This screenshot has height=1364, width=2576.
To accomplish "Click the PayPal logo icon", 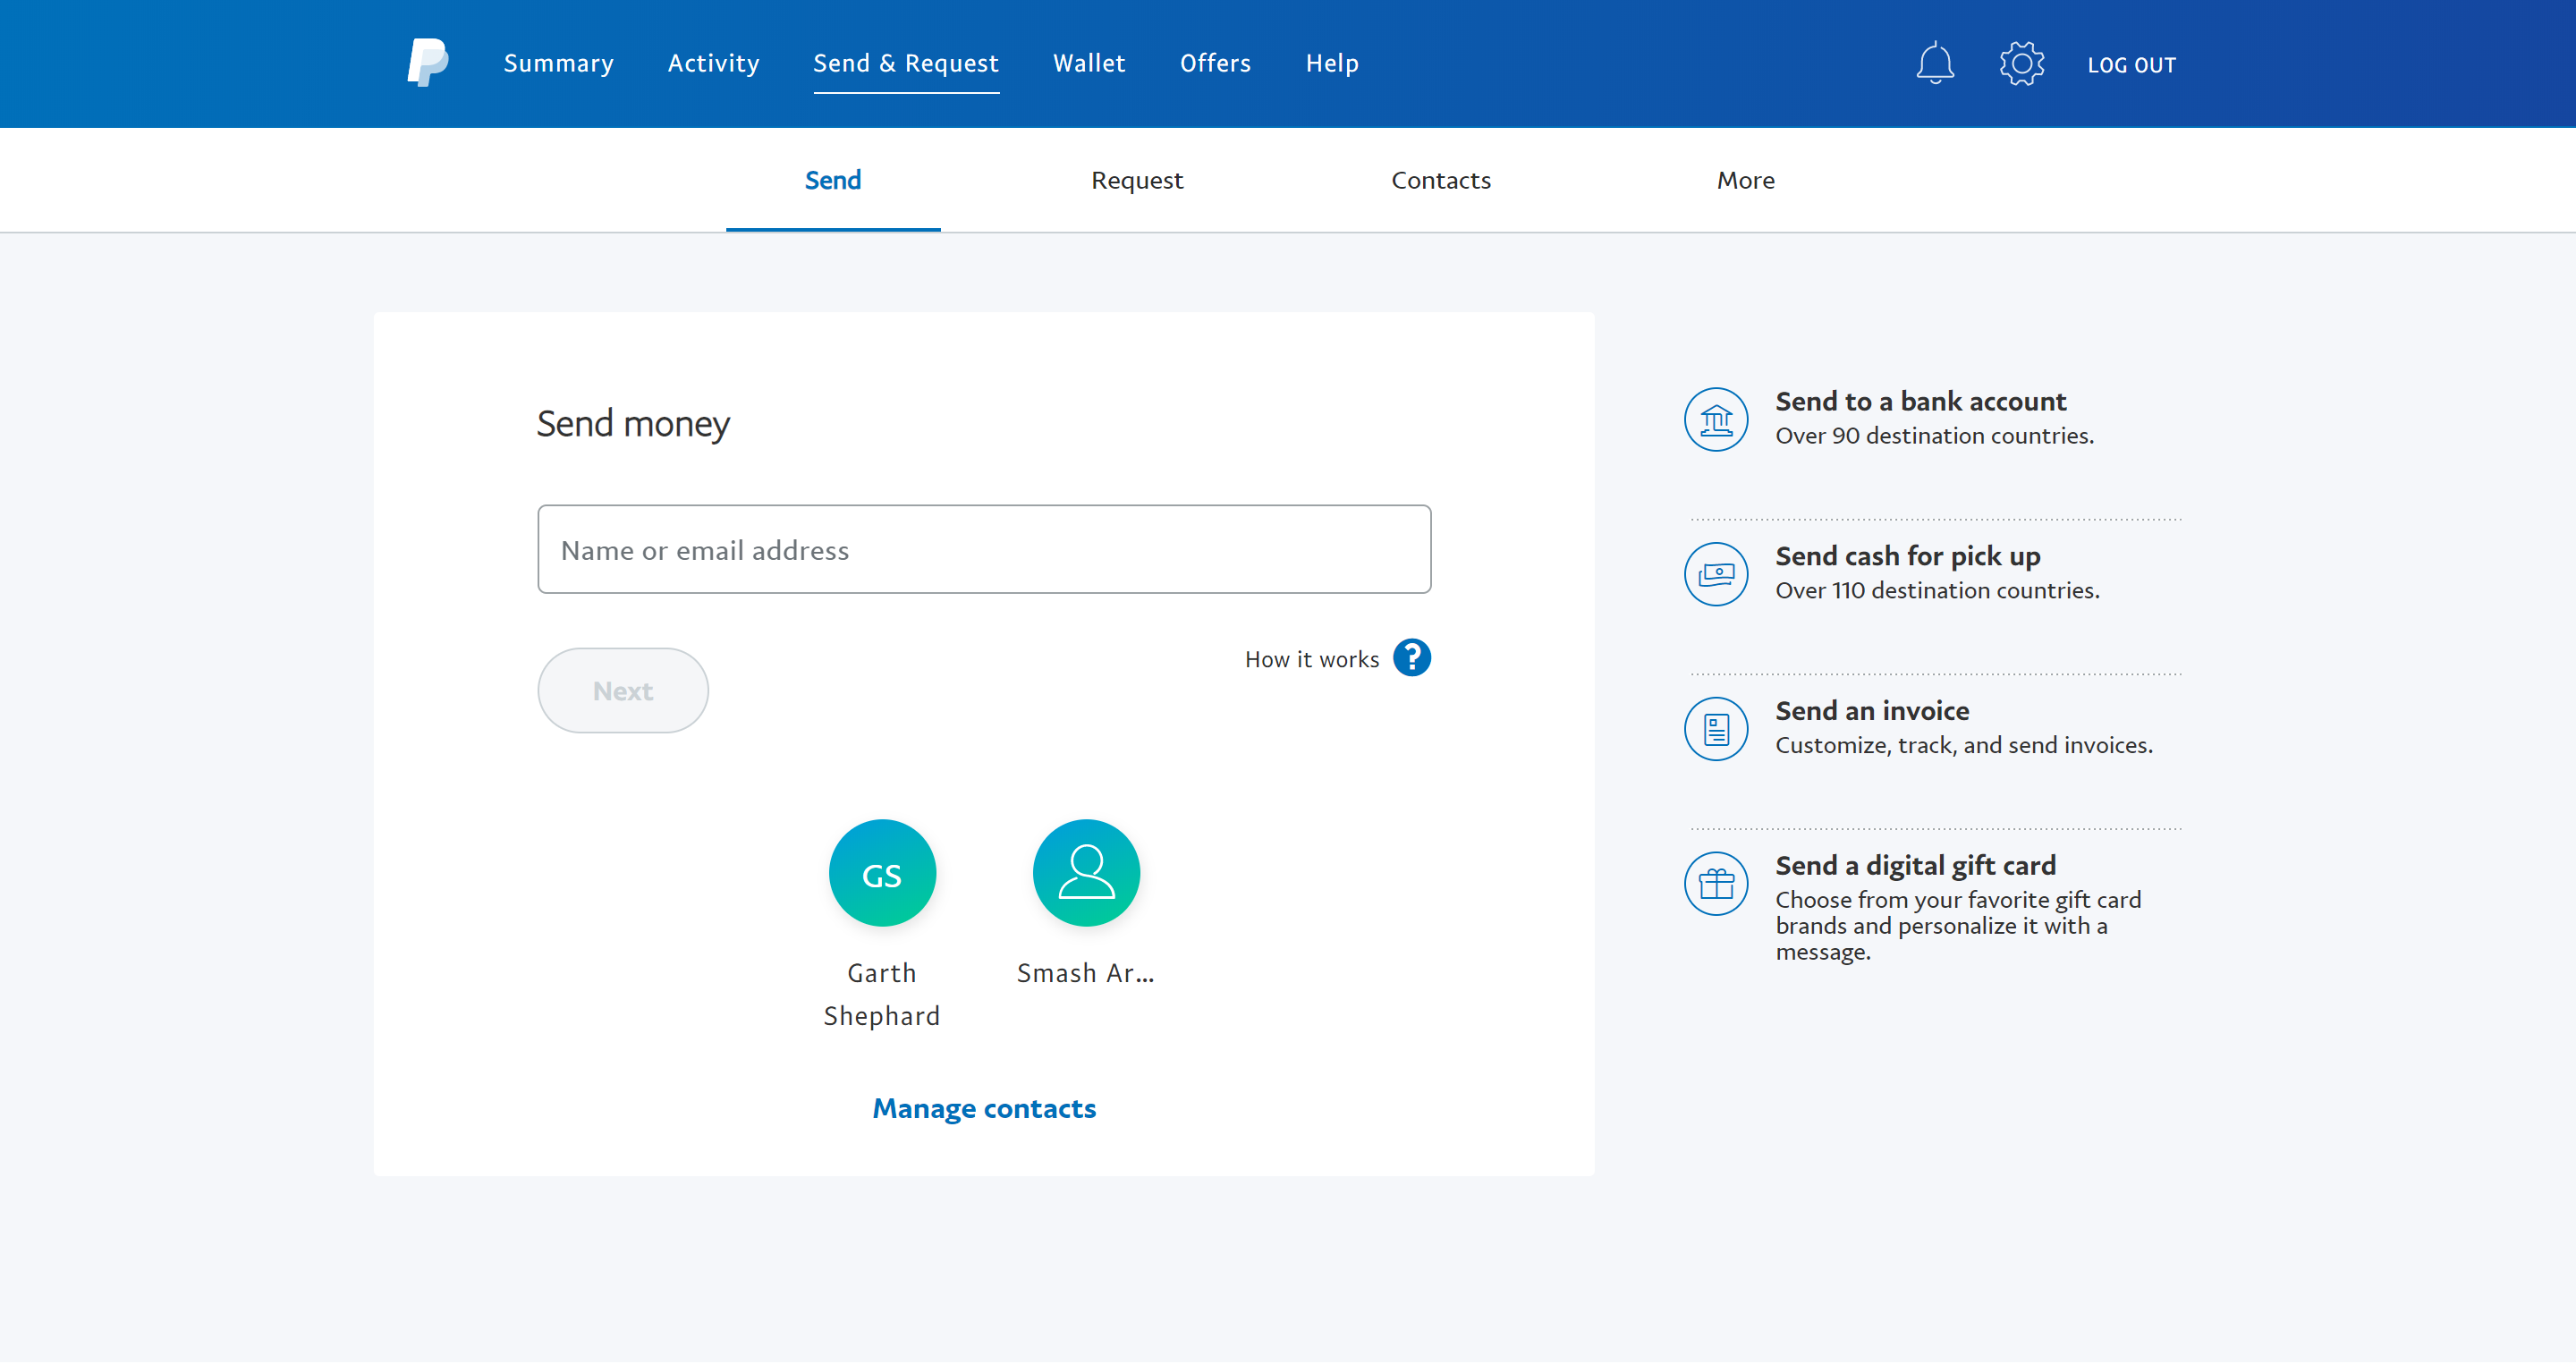I will pyautogui.click(x=428, y=63).
